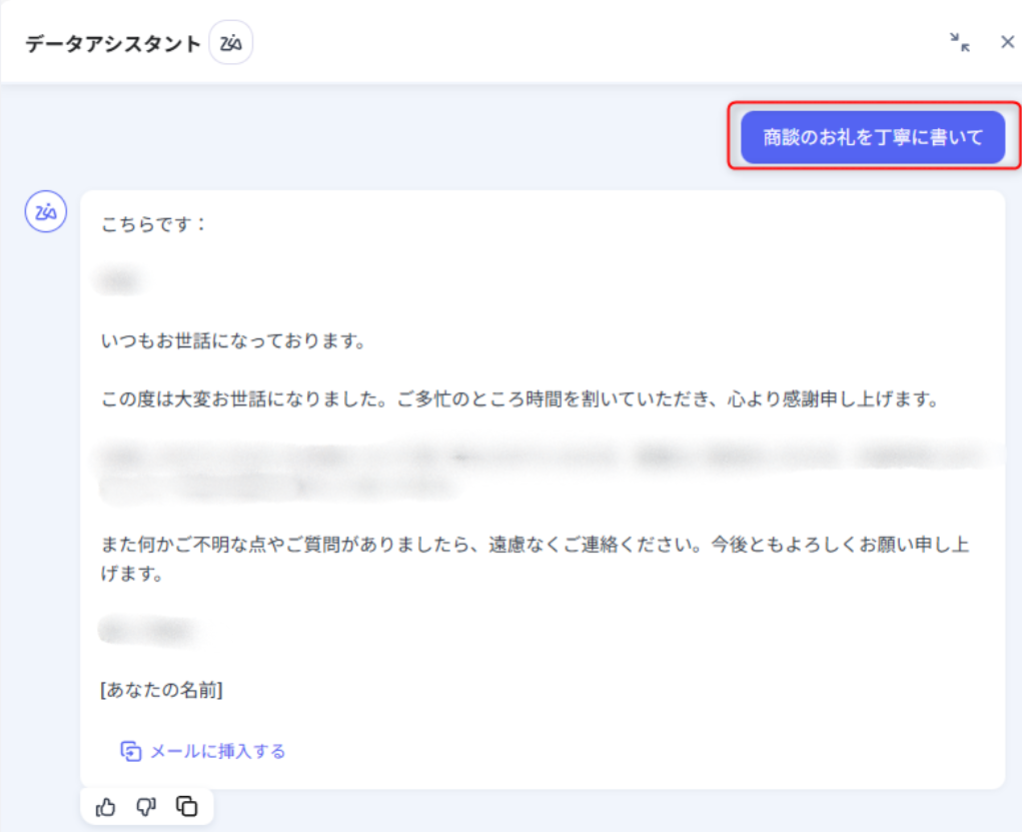Screen dimensions: 1022x832
Task: Close the データアシスタント panel
Action: (x=1007, y=42)
